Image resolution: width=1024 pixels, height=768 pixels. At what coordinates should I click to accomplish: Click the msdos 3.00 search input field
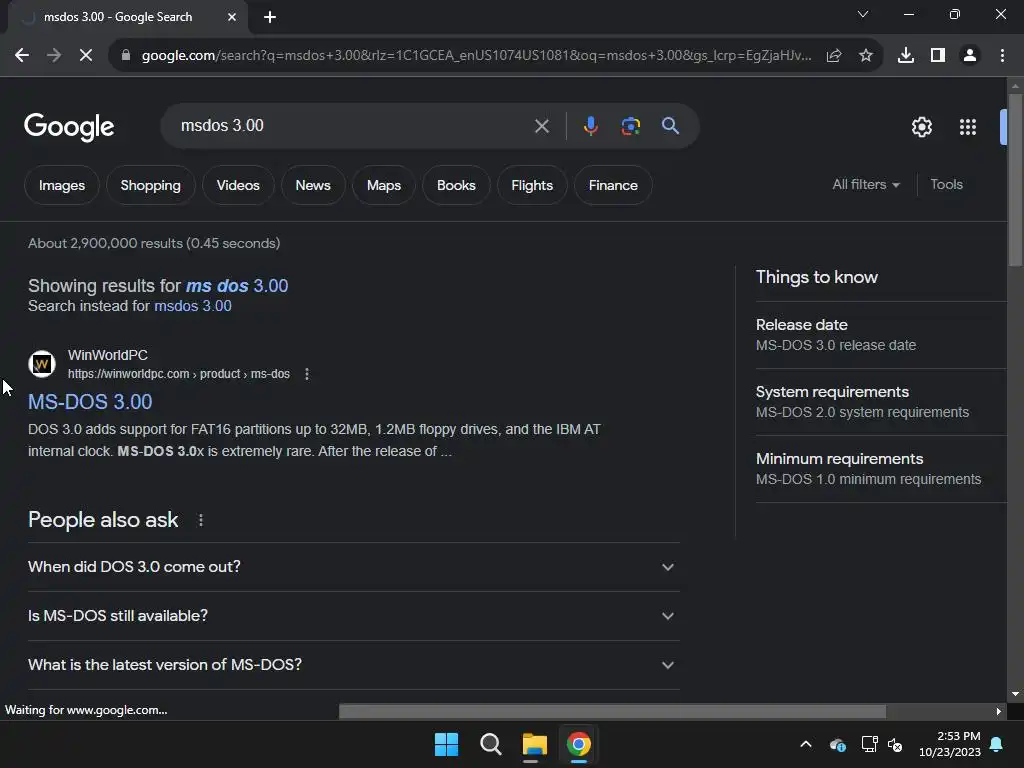point(353,125)
